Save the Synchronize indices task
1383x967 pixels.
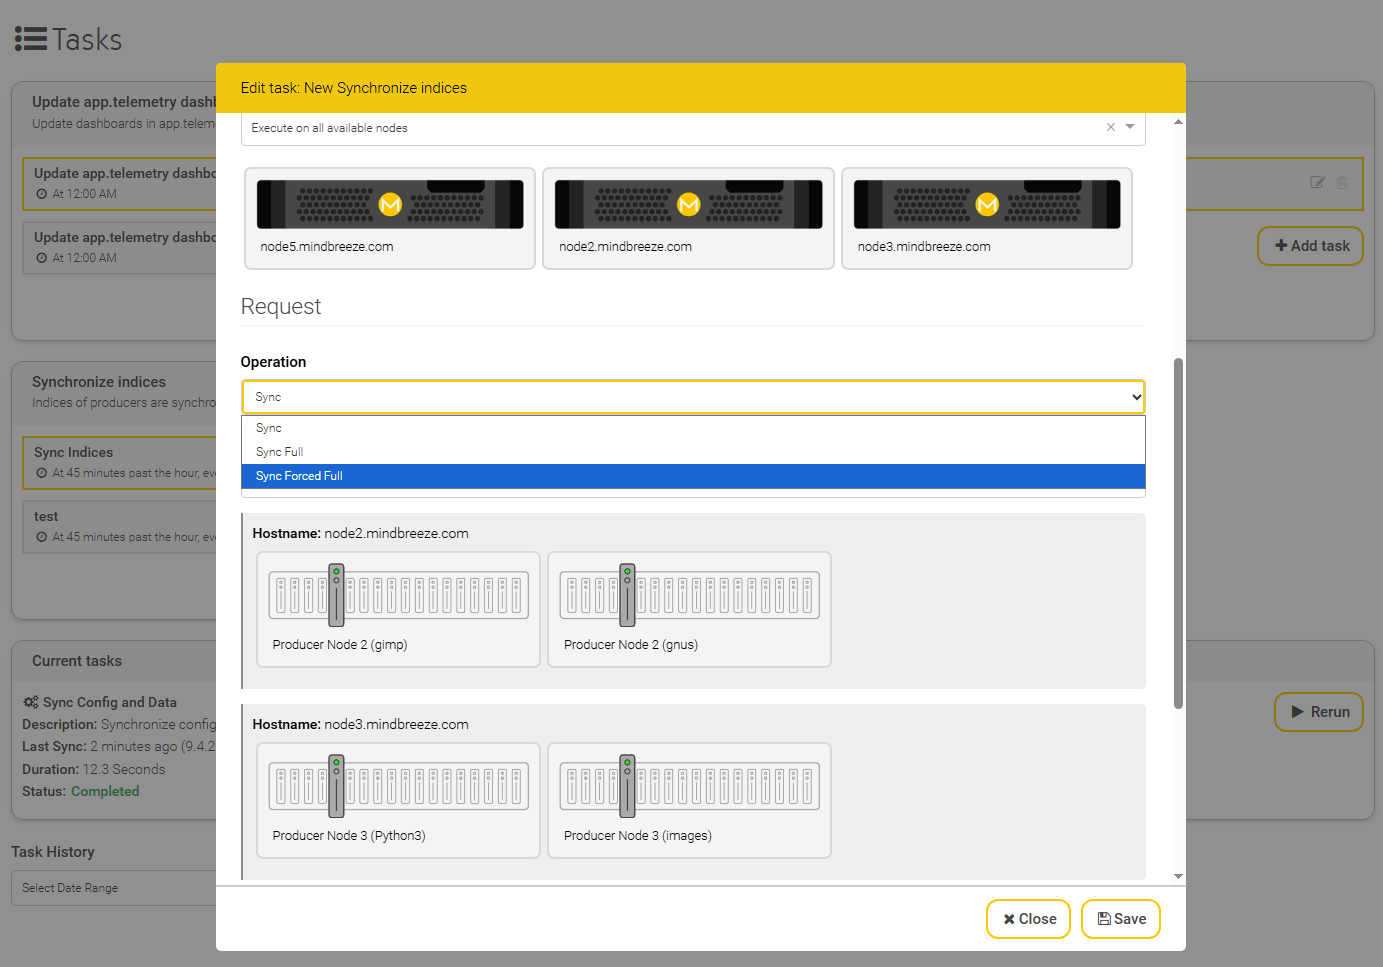(x=1121, y=919)
